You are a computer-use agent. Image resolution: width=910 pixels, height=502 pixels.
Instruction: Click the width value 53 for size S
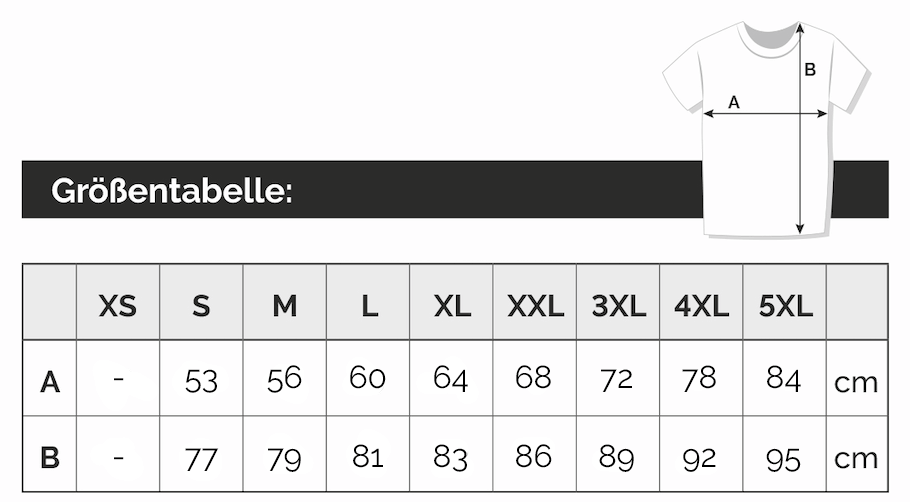coord(201,380)
